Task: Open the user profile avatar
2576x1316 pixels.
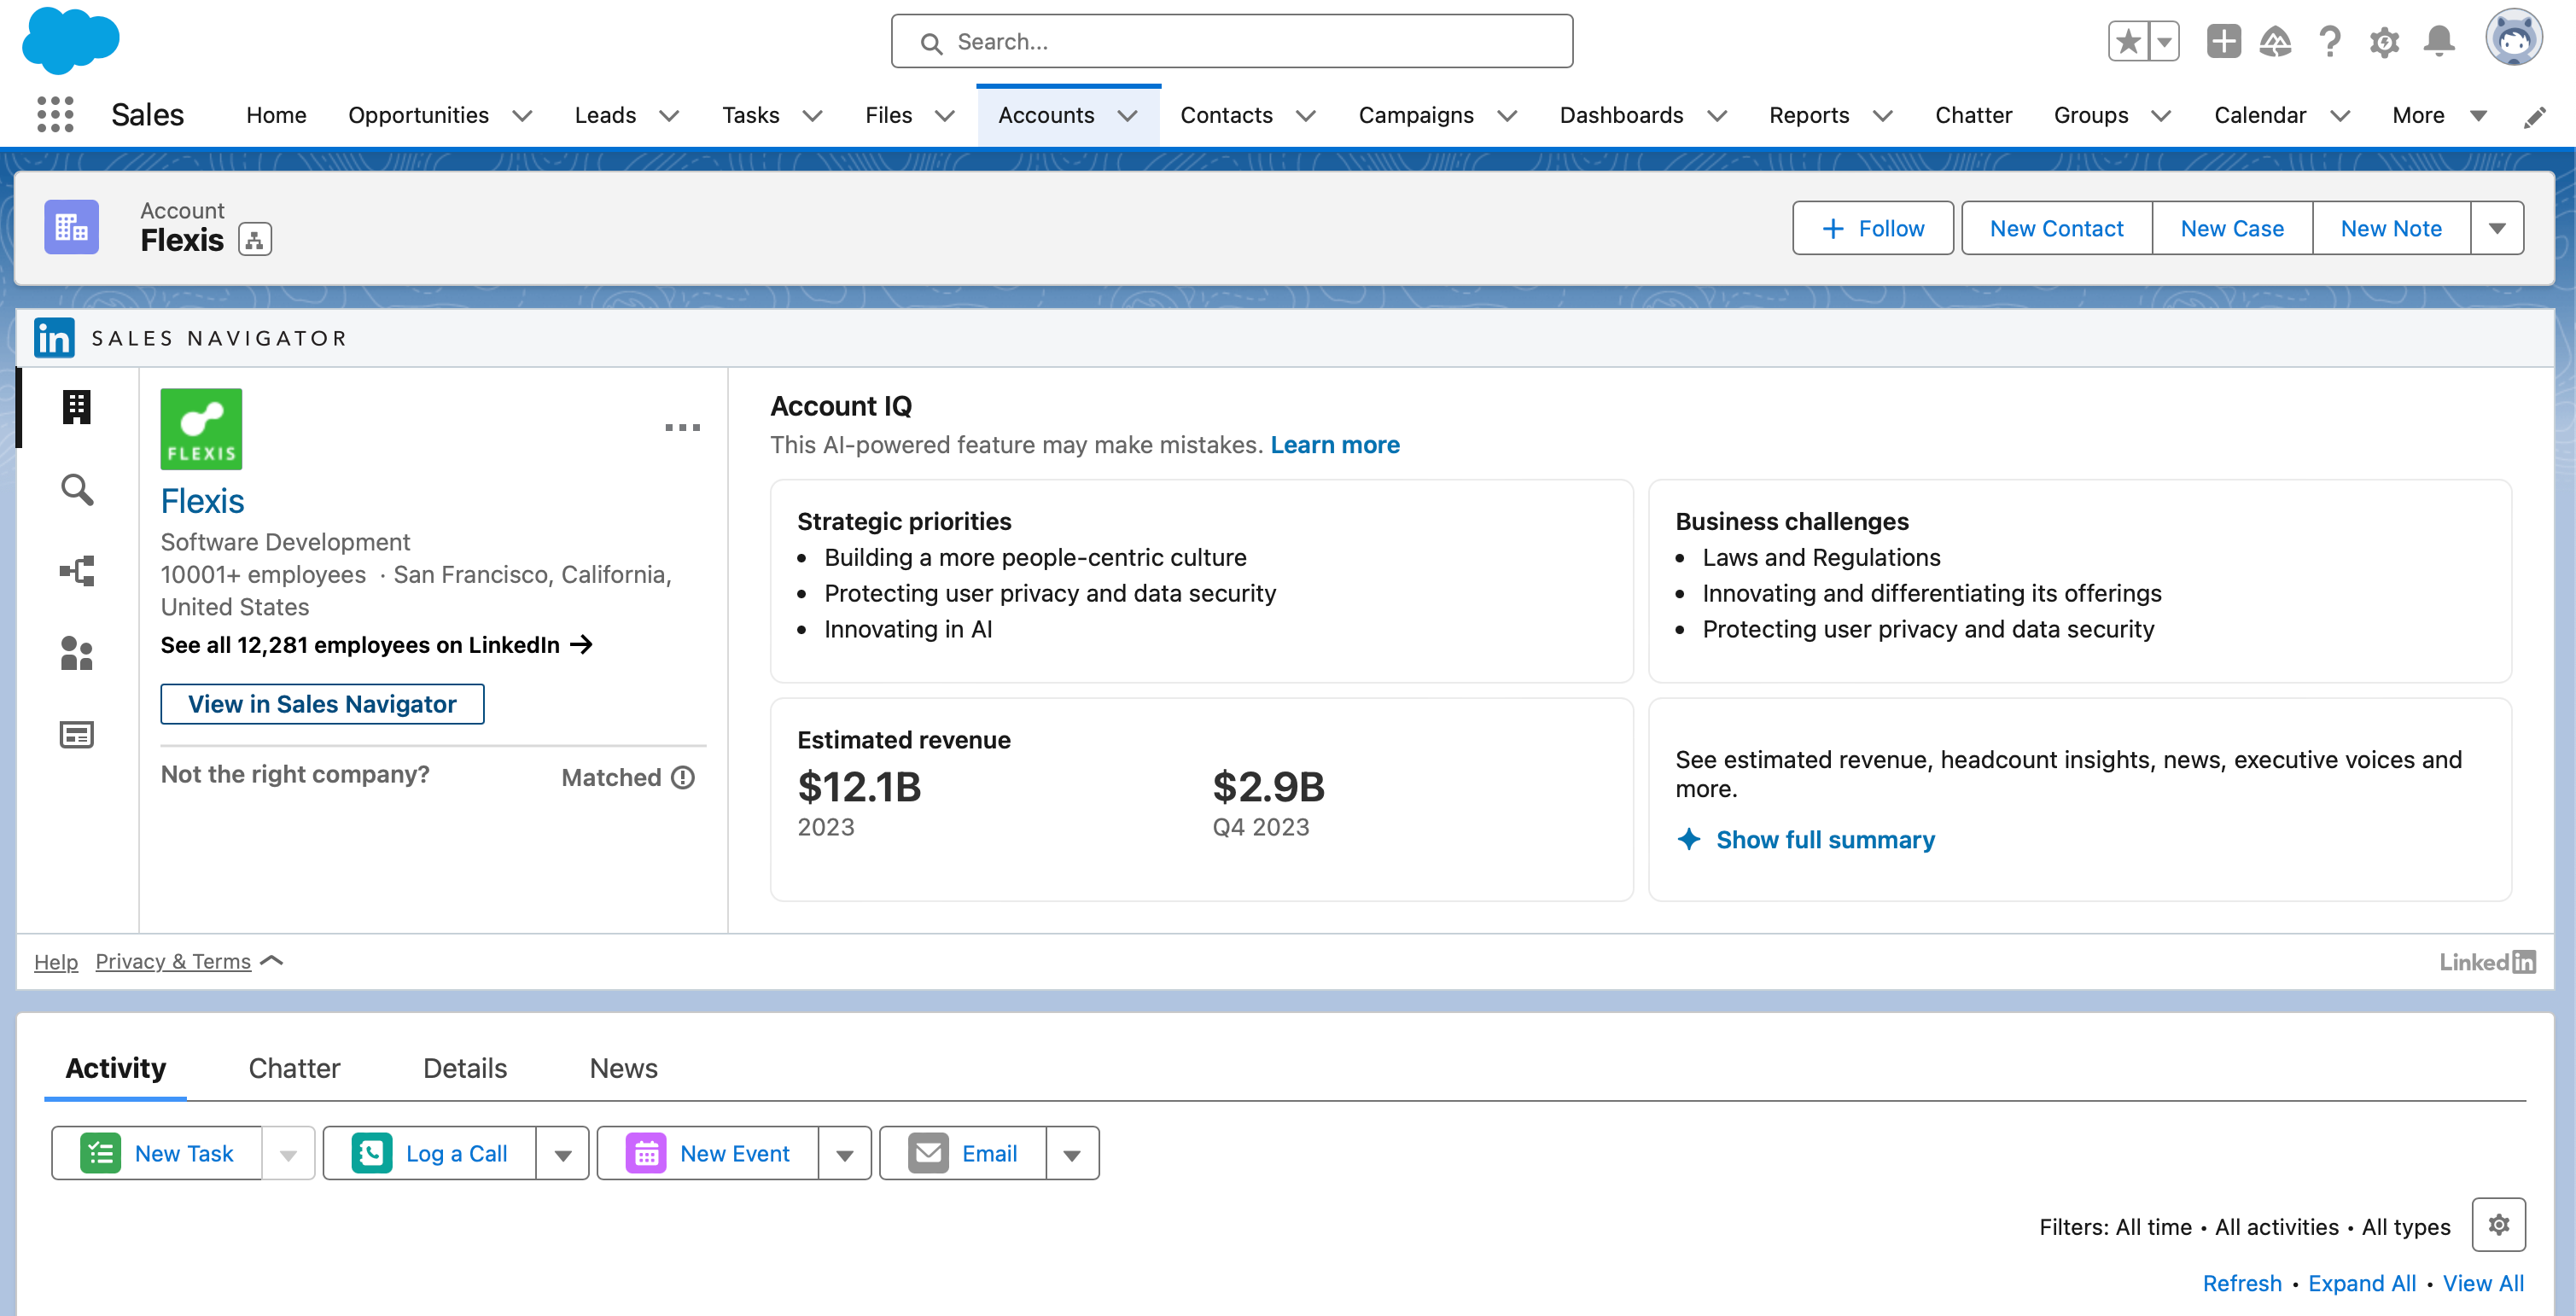Action: pyautogui.click(x=2514, y=38)
